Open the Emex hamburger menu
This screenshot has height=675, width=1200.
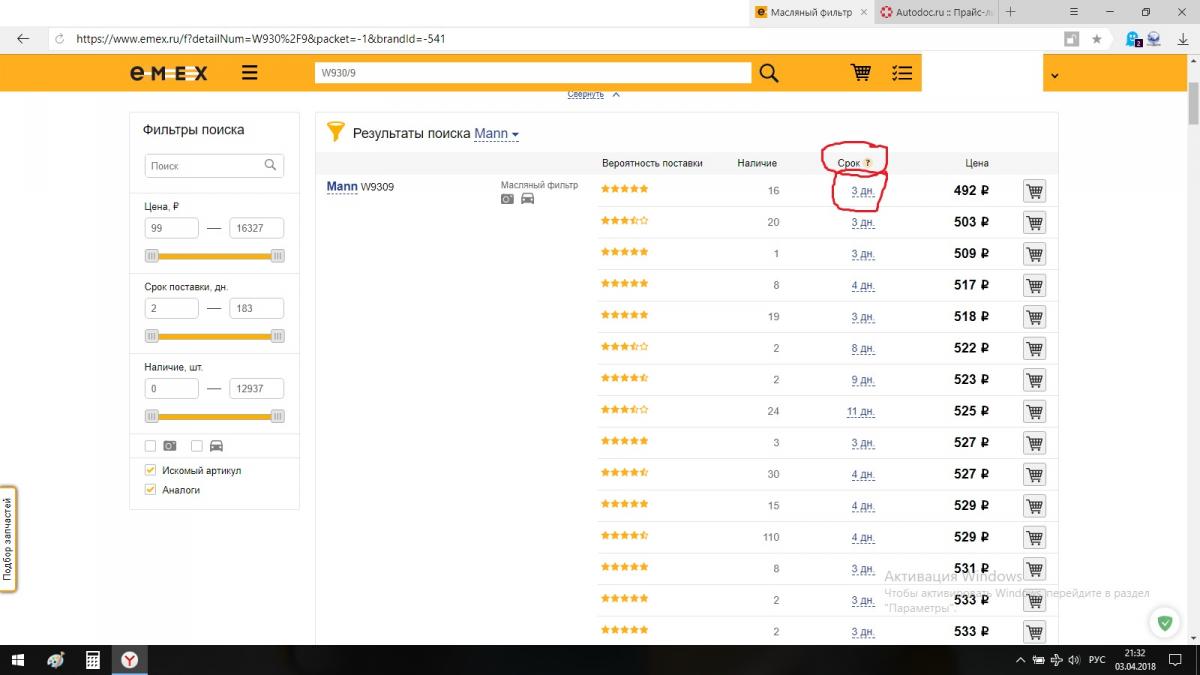(249, 73)
